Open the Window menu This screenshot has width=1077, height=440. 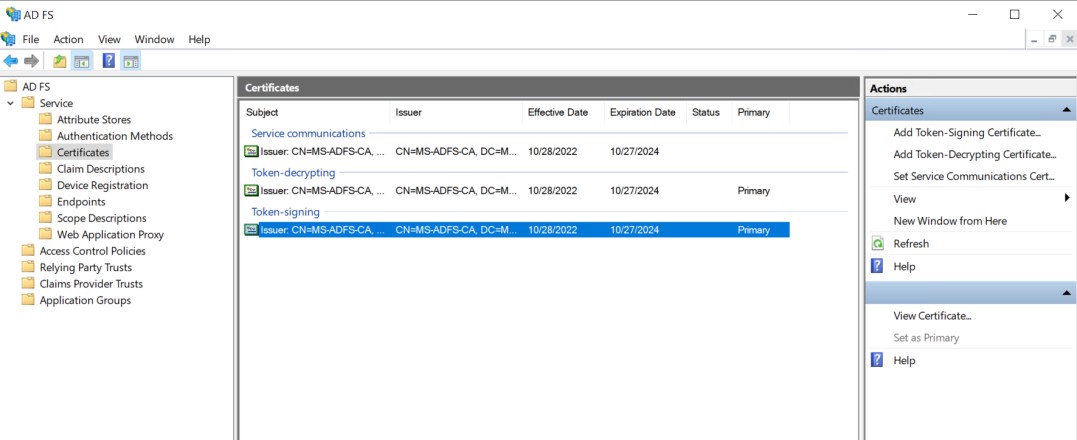tap(155, 39)
